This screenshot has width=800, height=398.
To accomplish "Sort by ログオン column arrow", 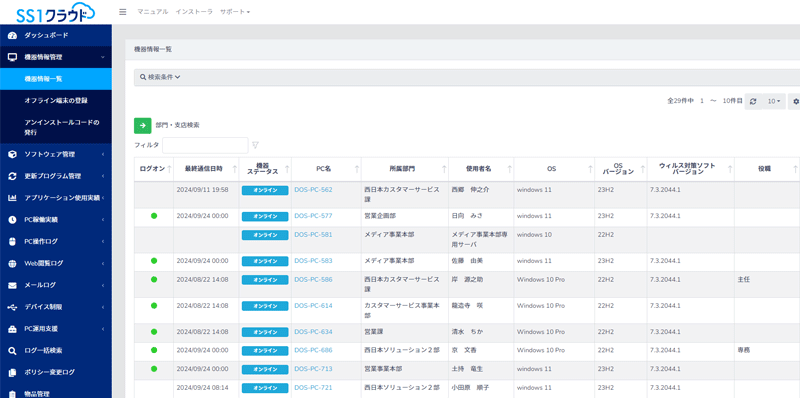I will (169, 169).
